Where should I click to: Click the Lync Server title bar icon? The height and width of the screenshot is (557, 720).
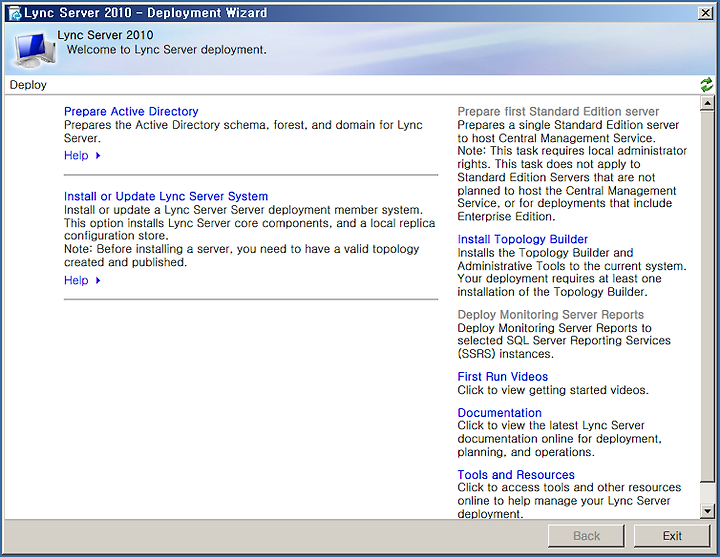pos(15,13)
